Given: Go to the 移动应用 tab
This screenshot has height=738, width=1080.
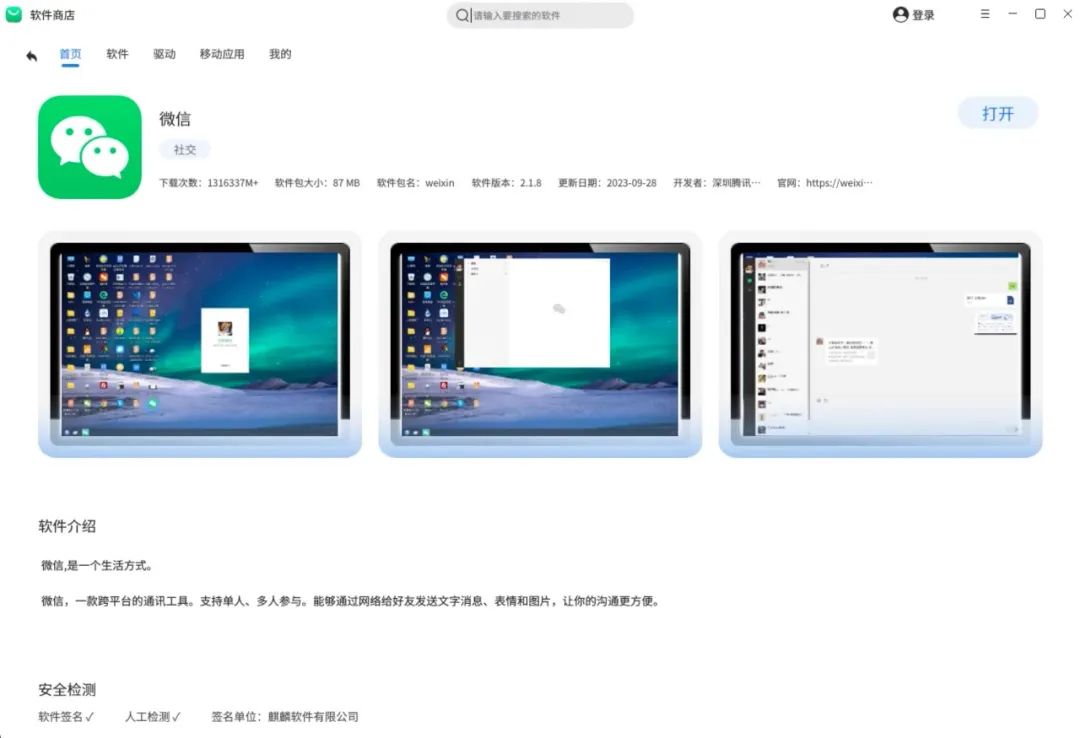Looking at the screenshot, I should (x=222, y=54).
